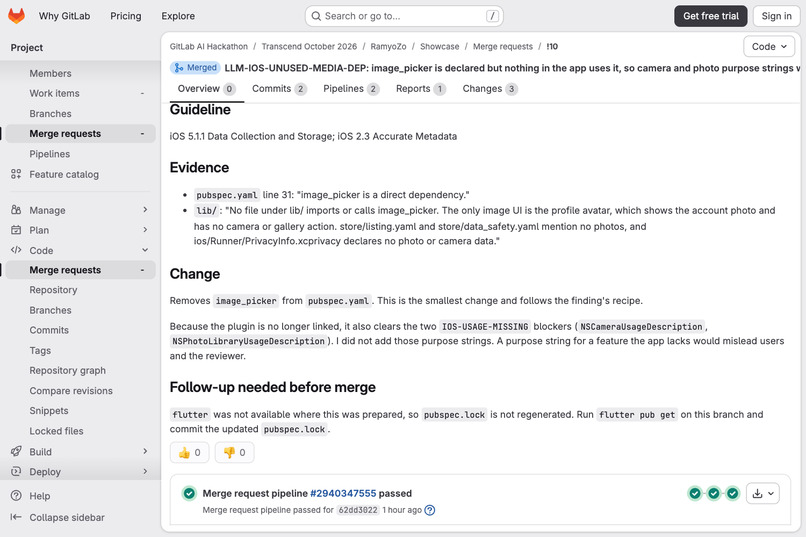The height and width of the screenshot is (537, 806).
Task: Click the GitLab fox logo
Action: click(16, 16)
